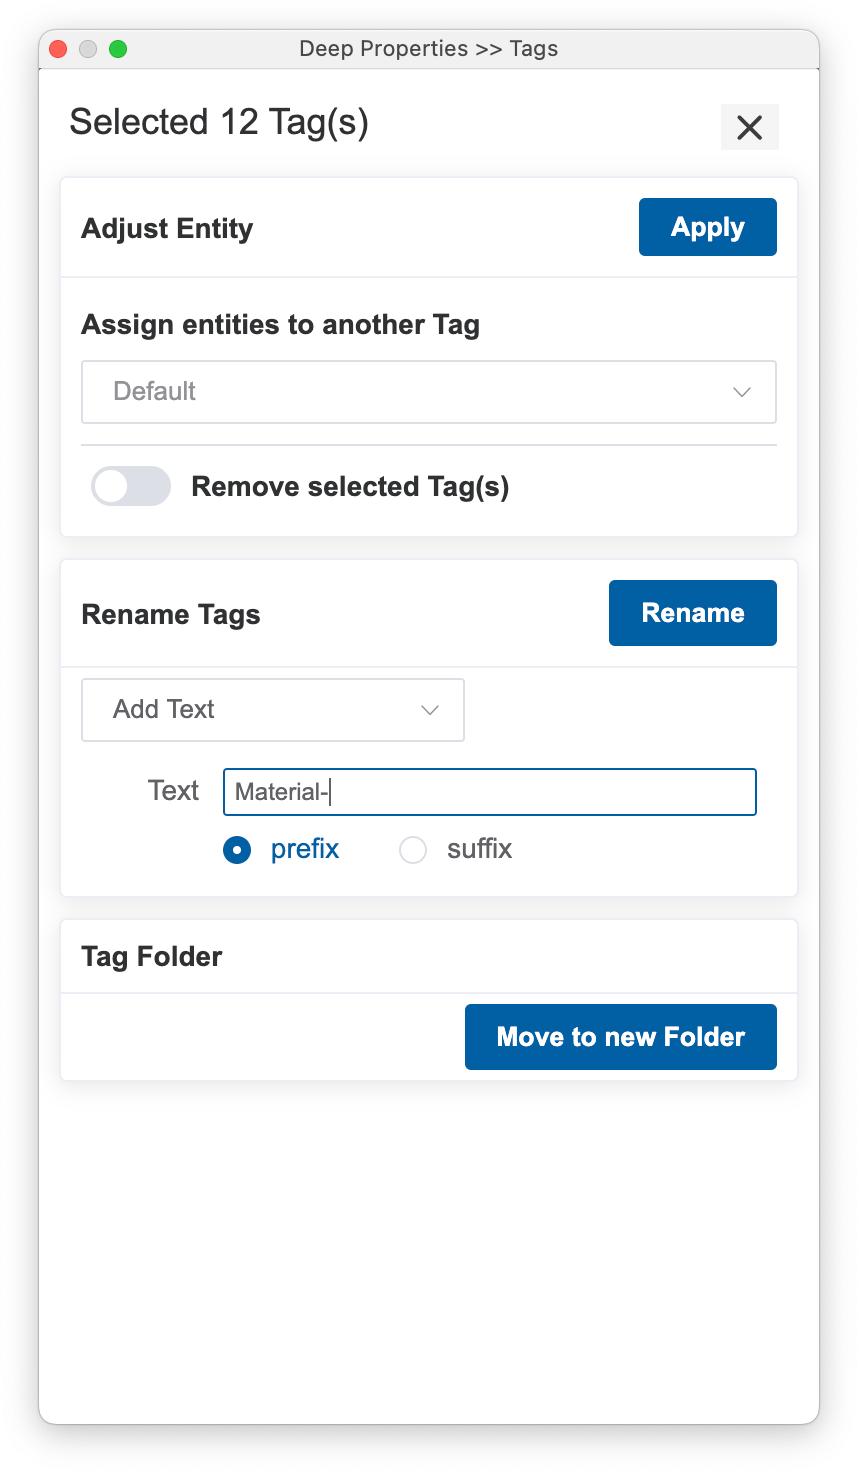Click the chevron arrow beside Add Text
The height and width of the screenshot is (1470, 858).
[x=430, y=710]
